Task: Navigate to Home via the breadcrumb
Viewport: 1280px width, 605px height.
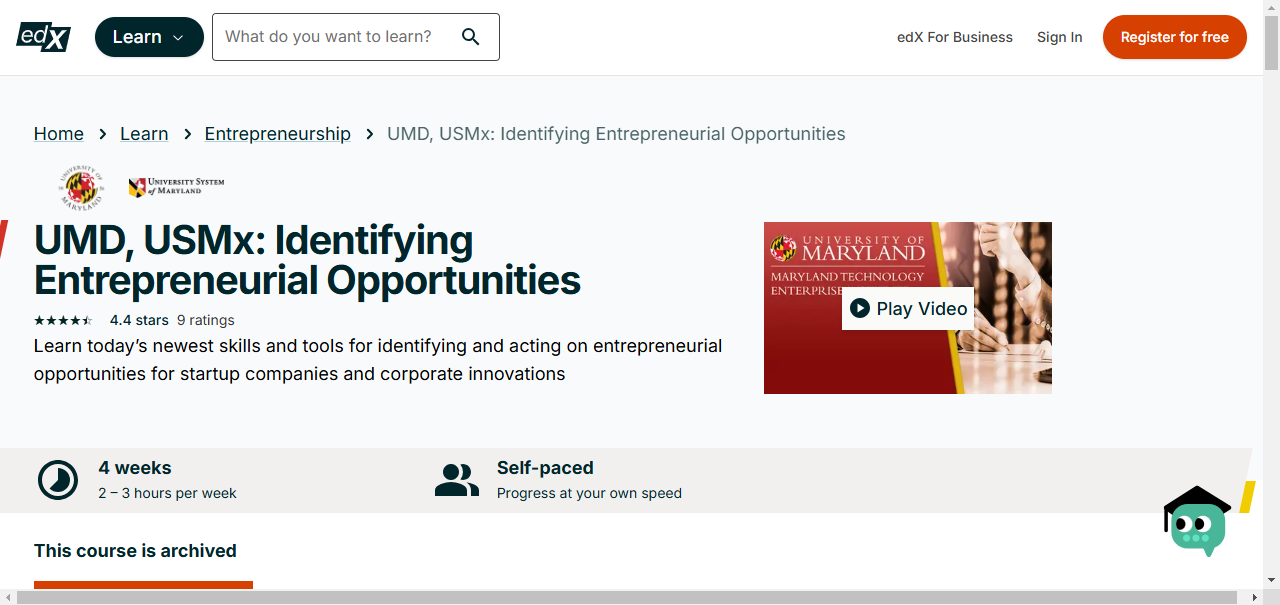Action: pyautogui.click(x=58, y=133)
